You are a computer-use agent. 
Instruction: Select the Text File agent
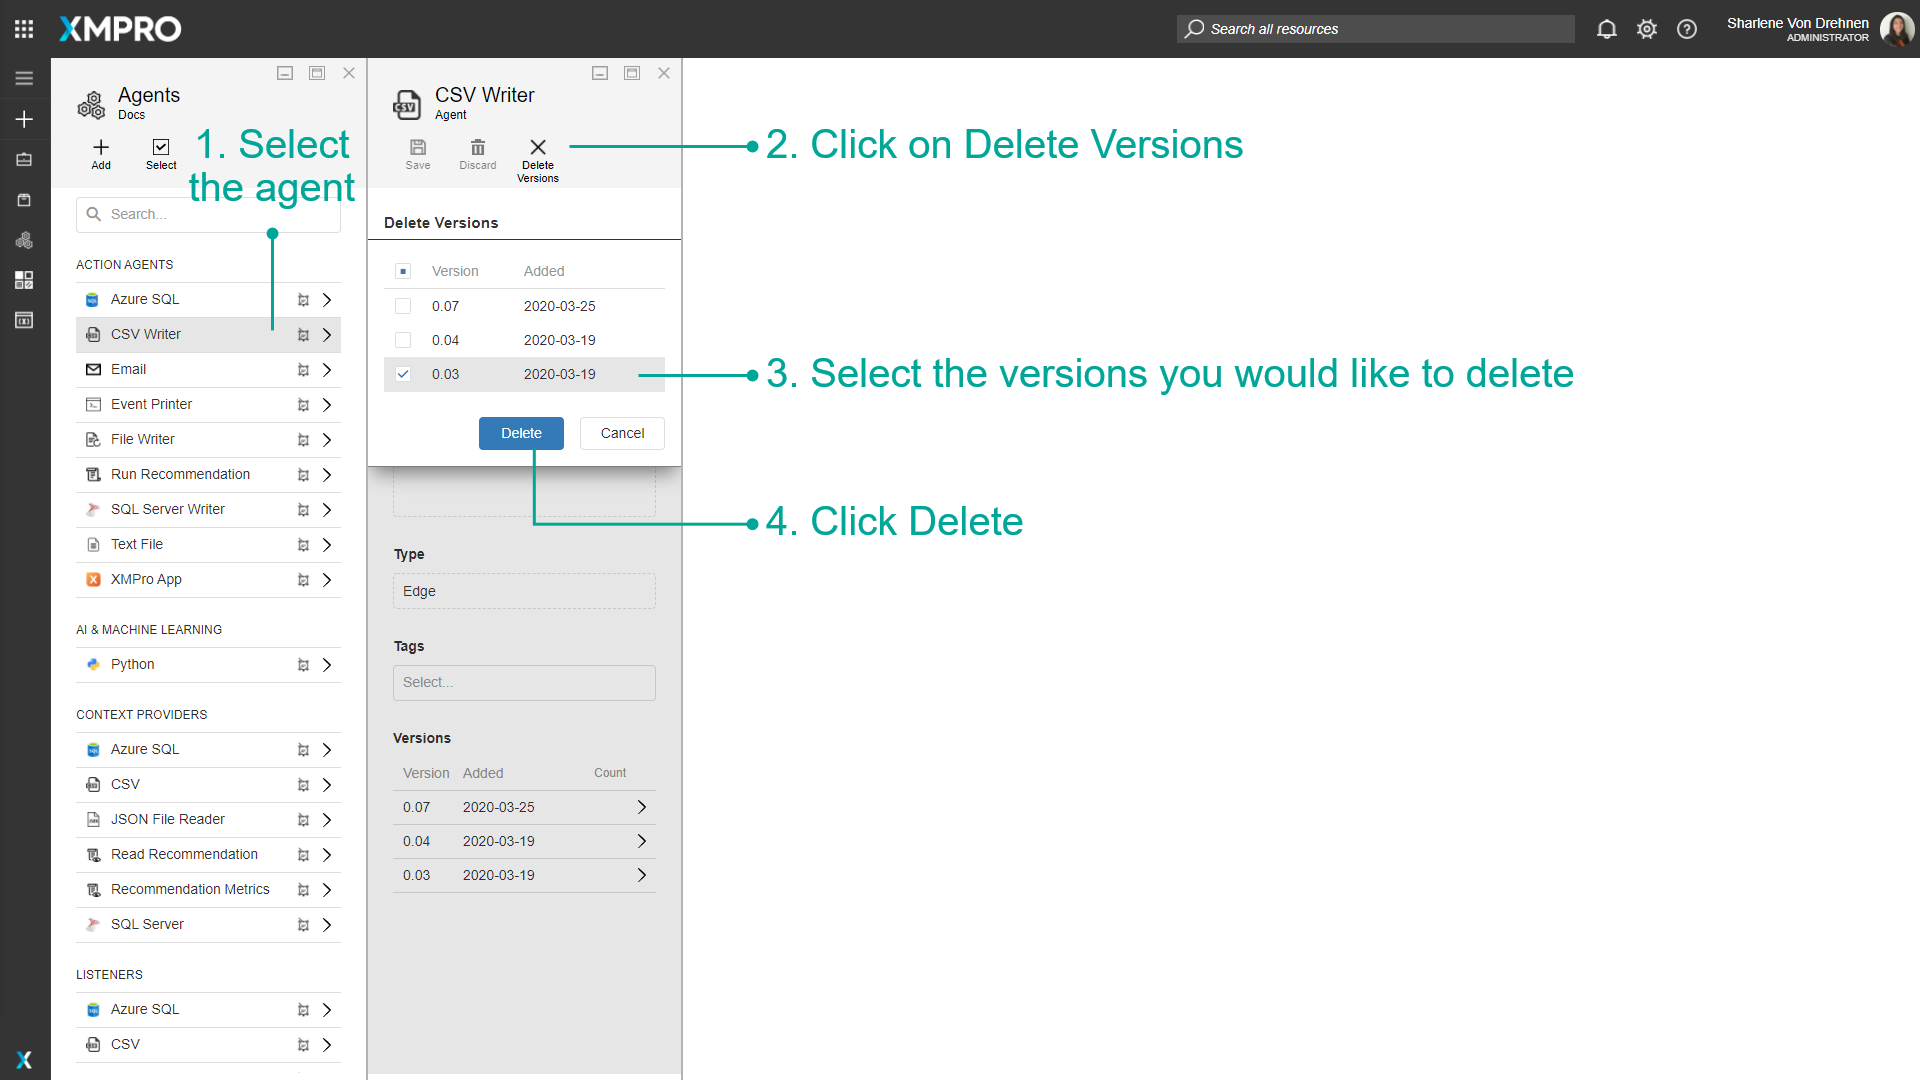208,544
